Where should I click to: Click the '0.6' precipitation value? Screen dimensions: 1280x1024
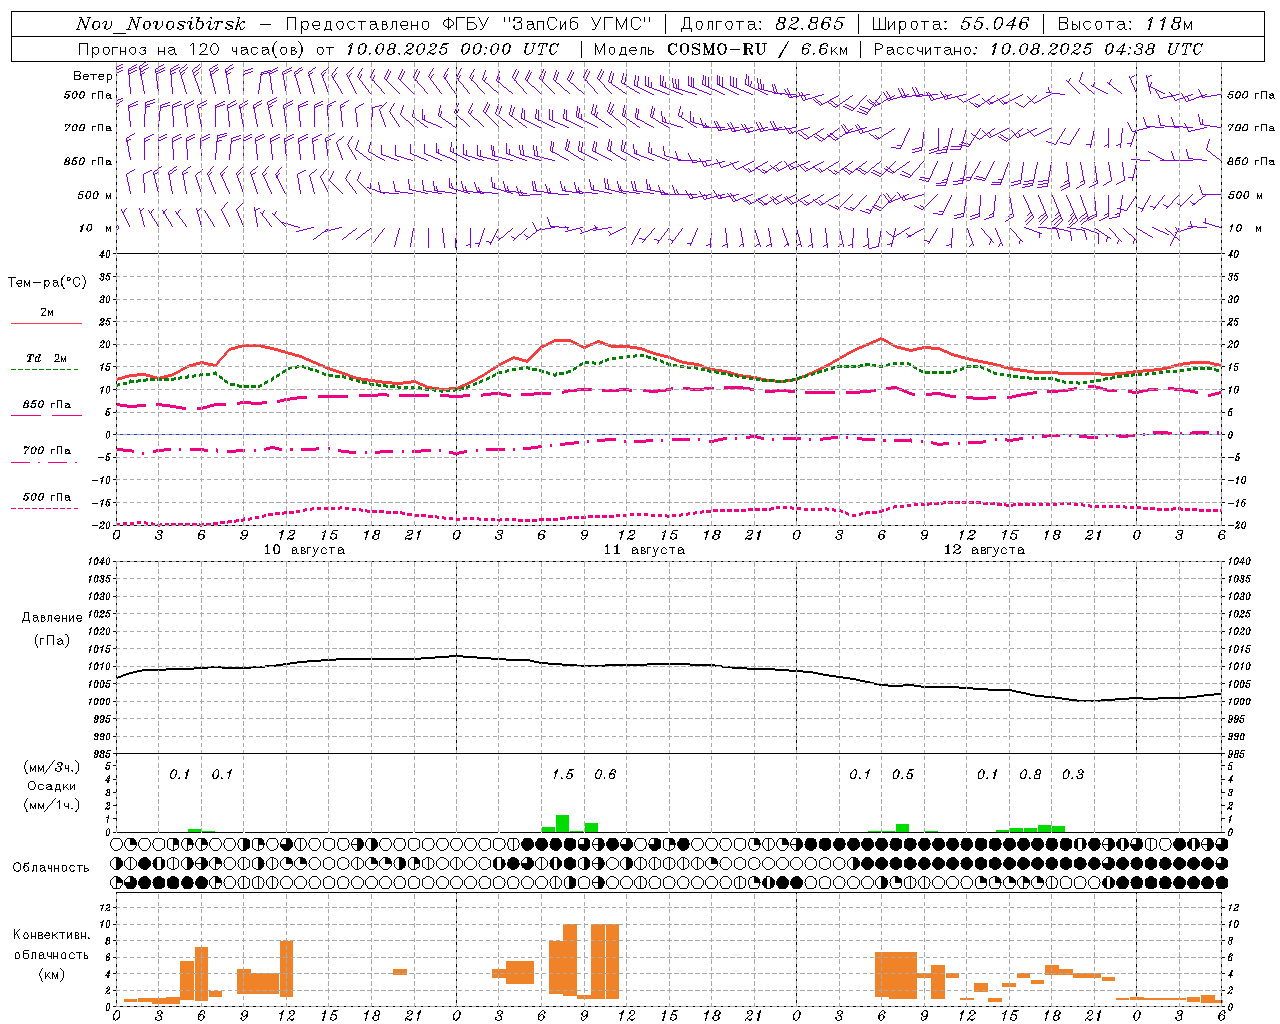(605, 774)
